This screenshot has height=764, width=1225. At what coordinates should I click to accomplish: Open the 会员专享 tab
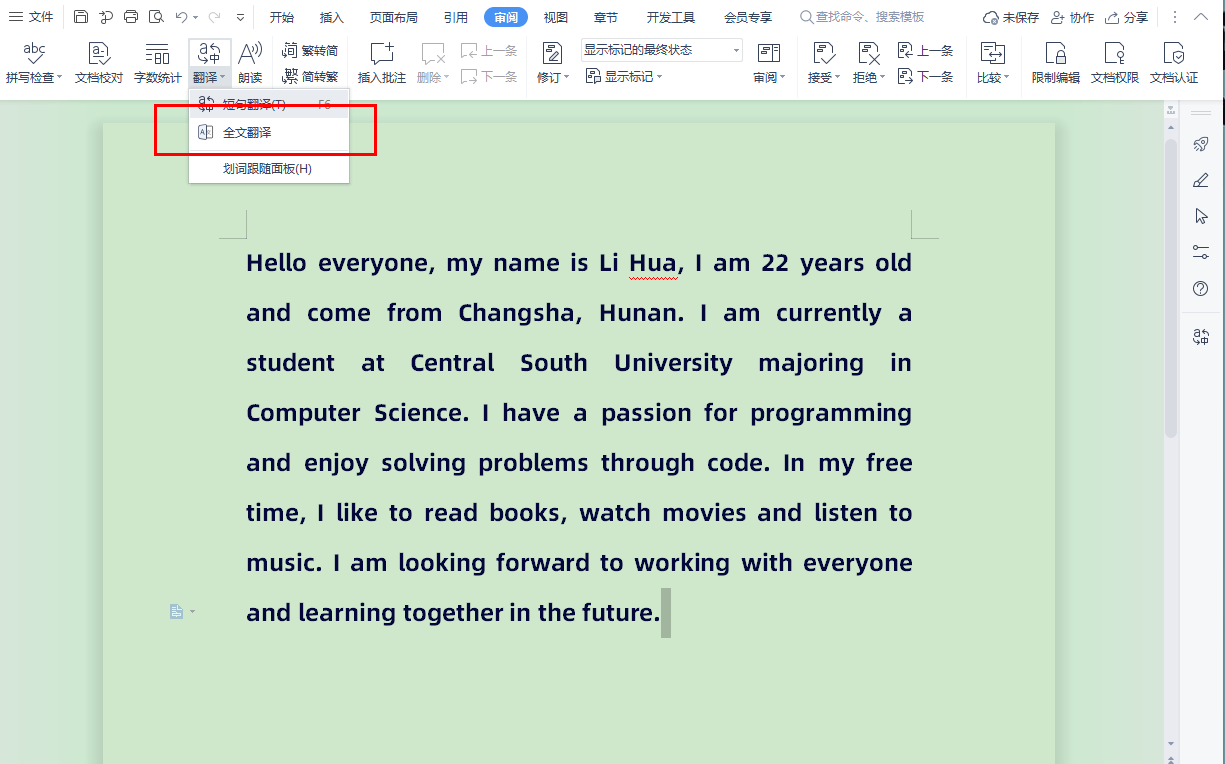748,17
